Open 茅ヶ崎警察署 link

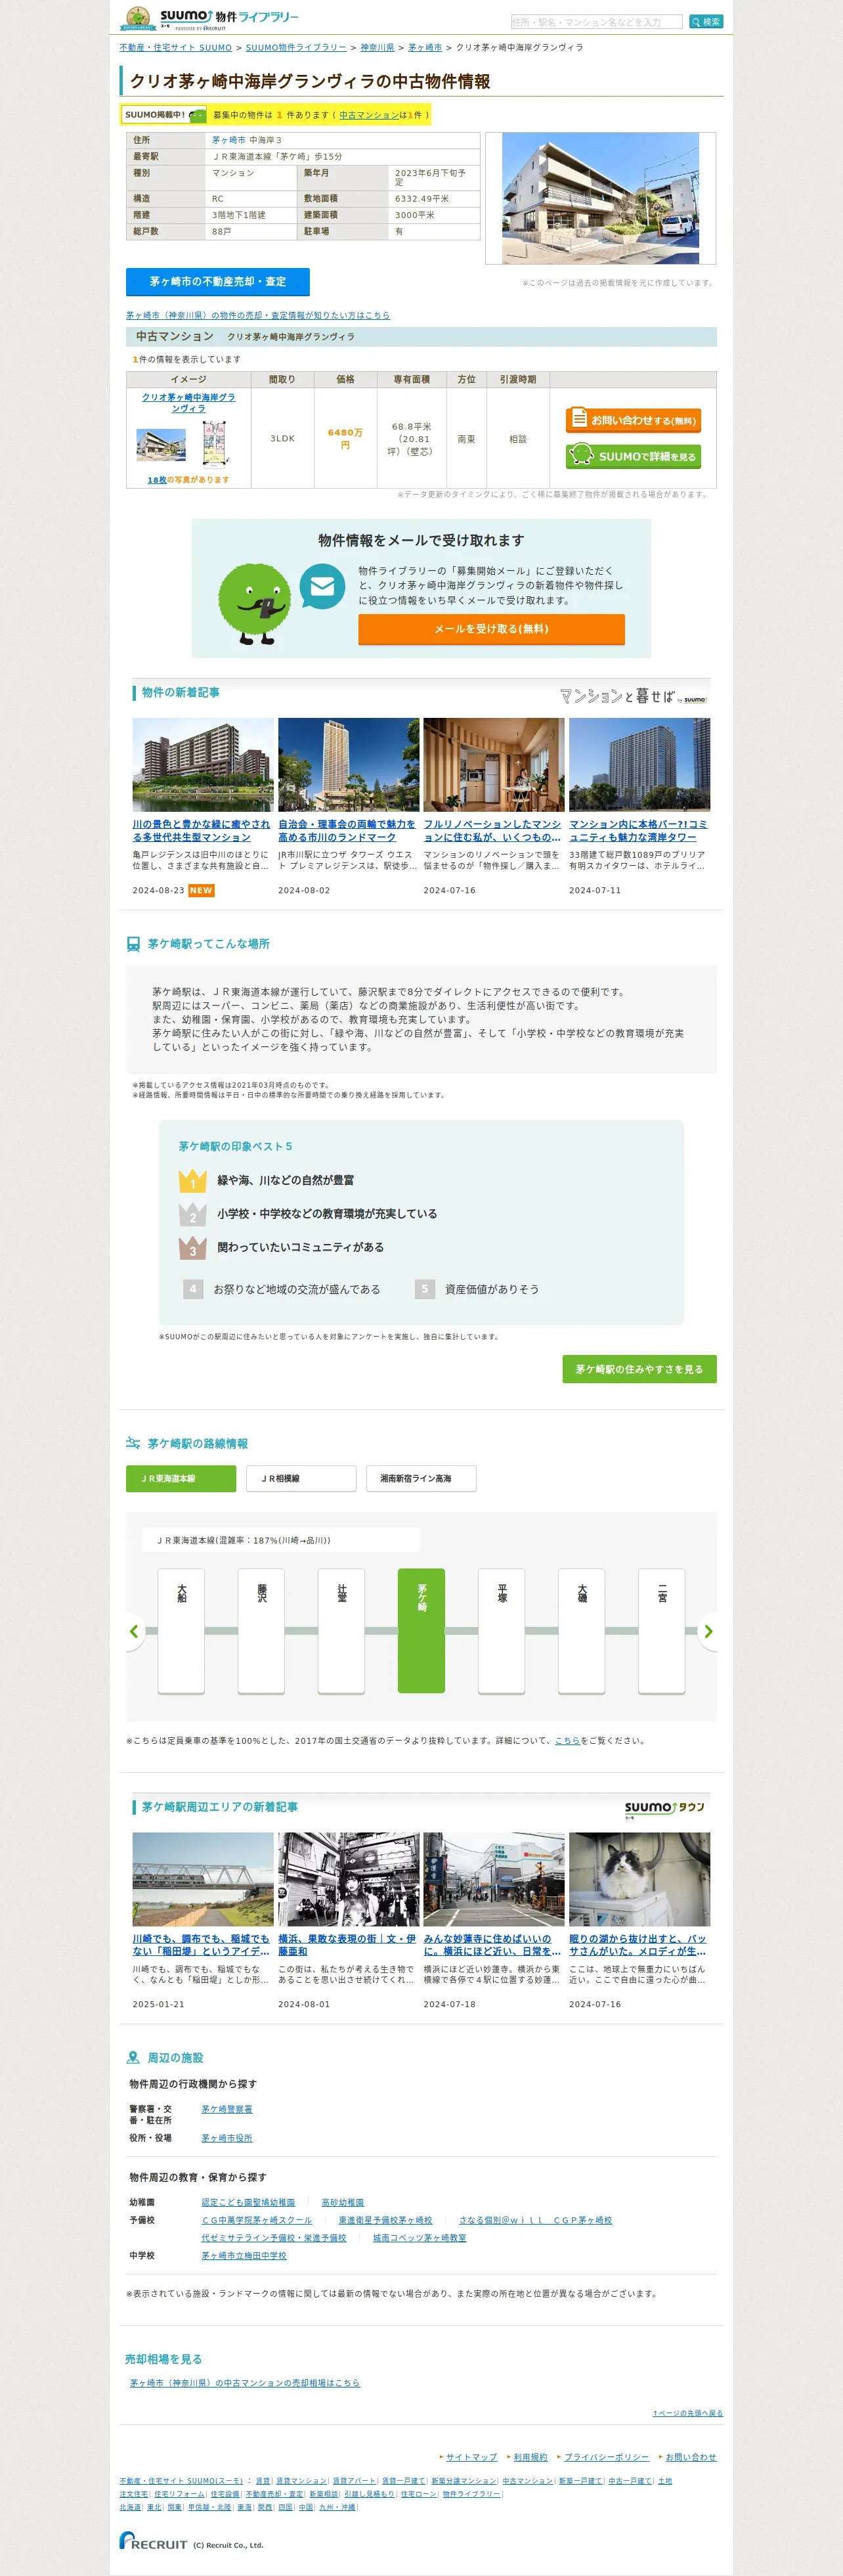[x=227, y=2109]
